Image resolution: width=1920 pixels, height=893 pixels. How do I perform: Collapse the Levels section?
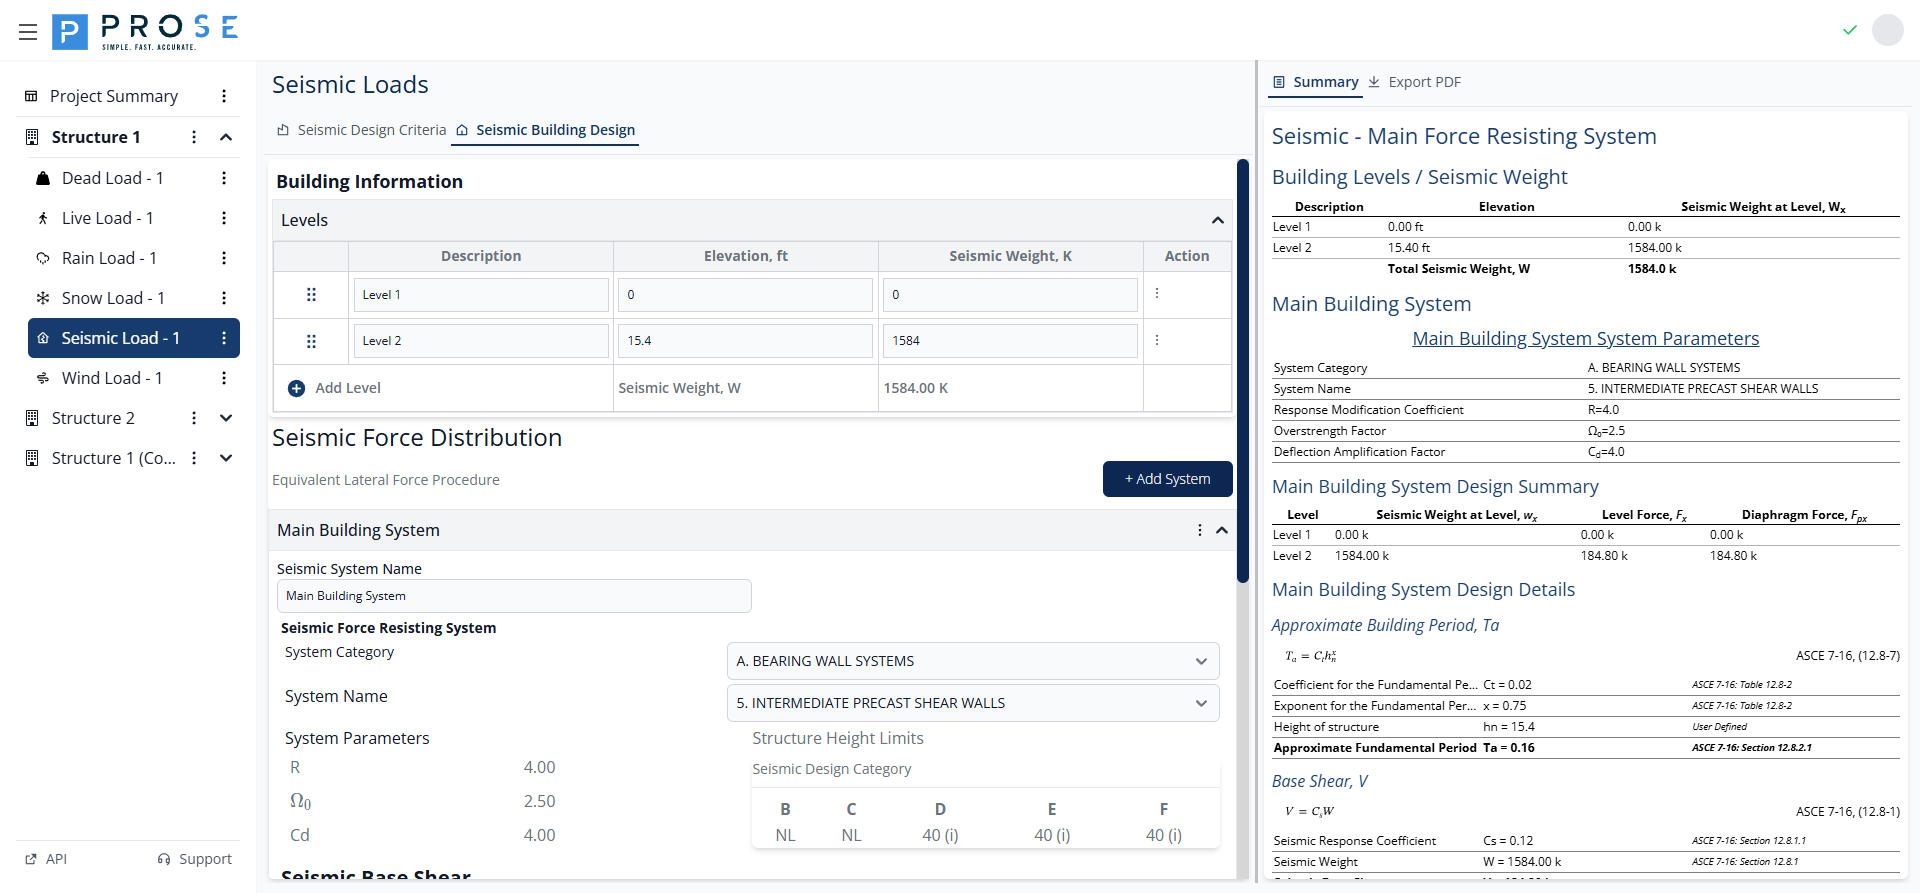click(1217, 220)
